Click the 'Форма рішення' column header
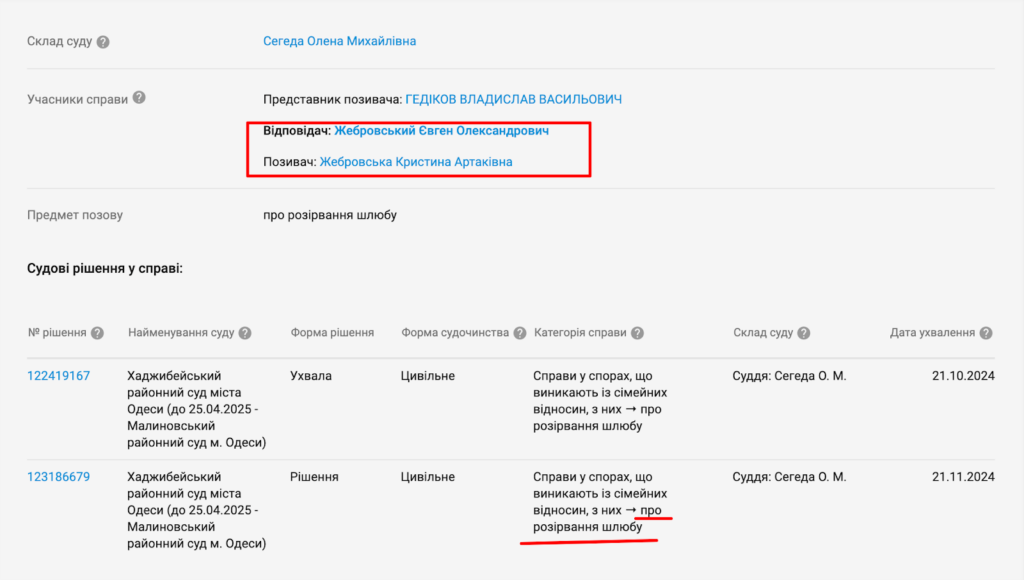The height and width of the screenshot is (580, 1024). (332, 333)
